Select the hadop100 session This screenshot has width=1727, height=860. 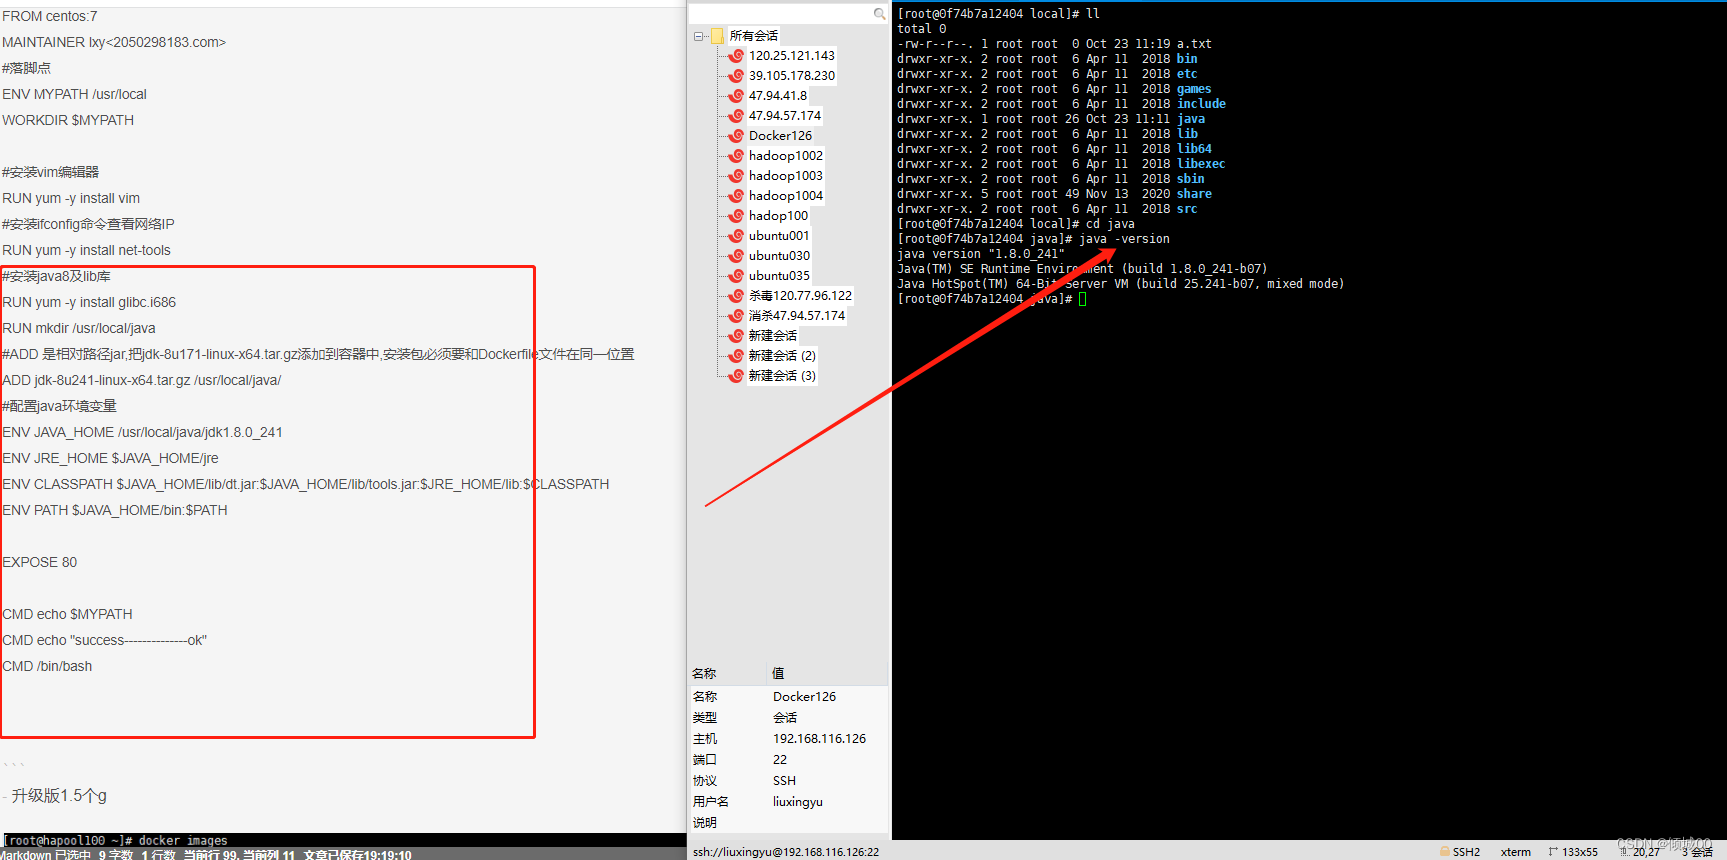pyautogui.click(x=778, y=216)
